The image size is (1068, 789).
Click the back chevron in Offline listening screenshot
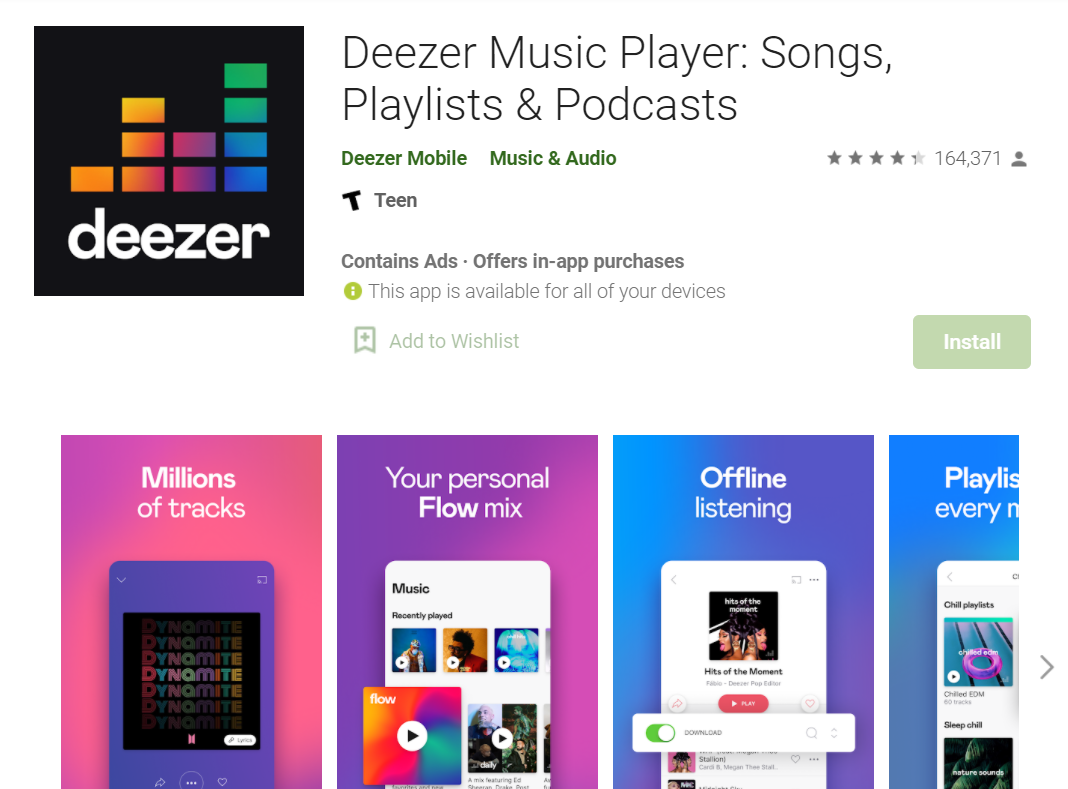click(x=674, y=580)
